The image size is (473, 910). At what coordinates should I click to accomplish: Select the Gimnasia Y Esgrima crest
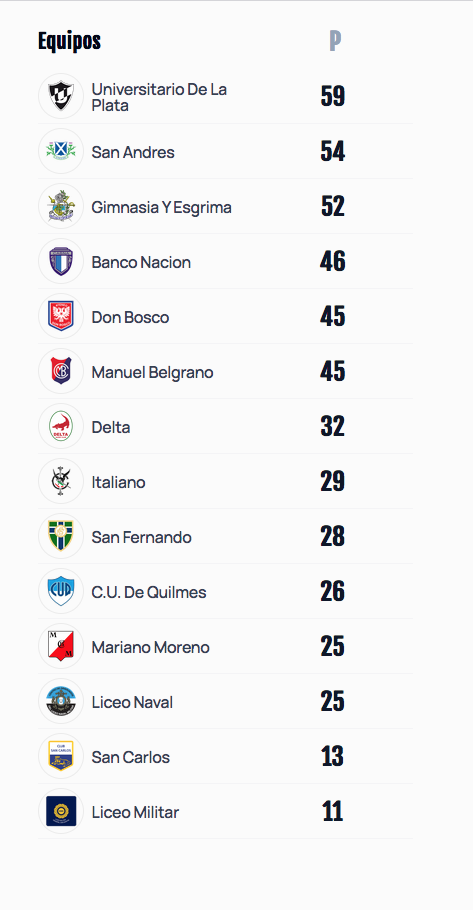point(61,206)
